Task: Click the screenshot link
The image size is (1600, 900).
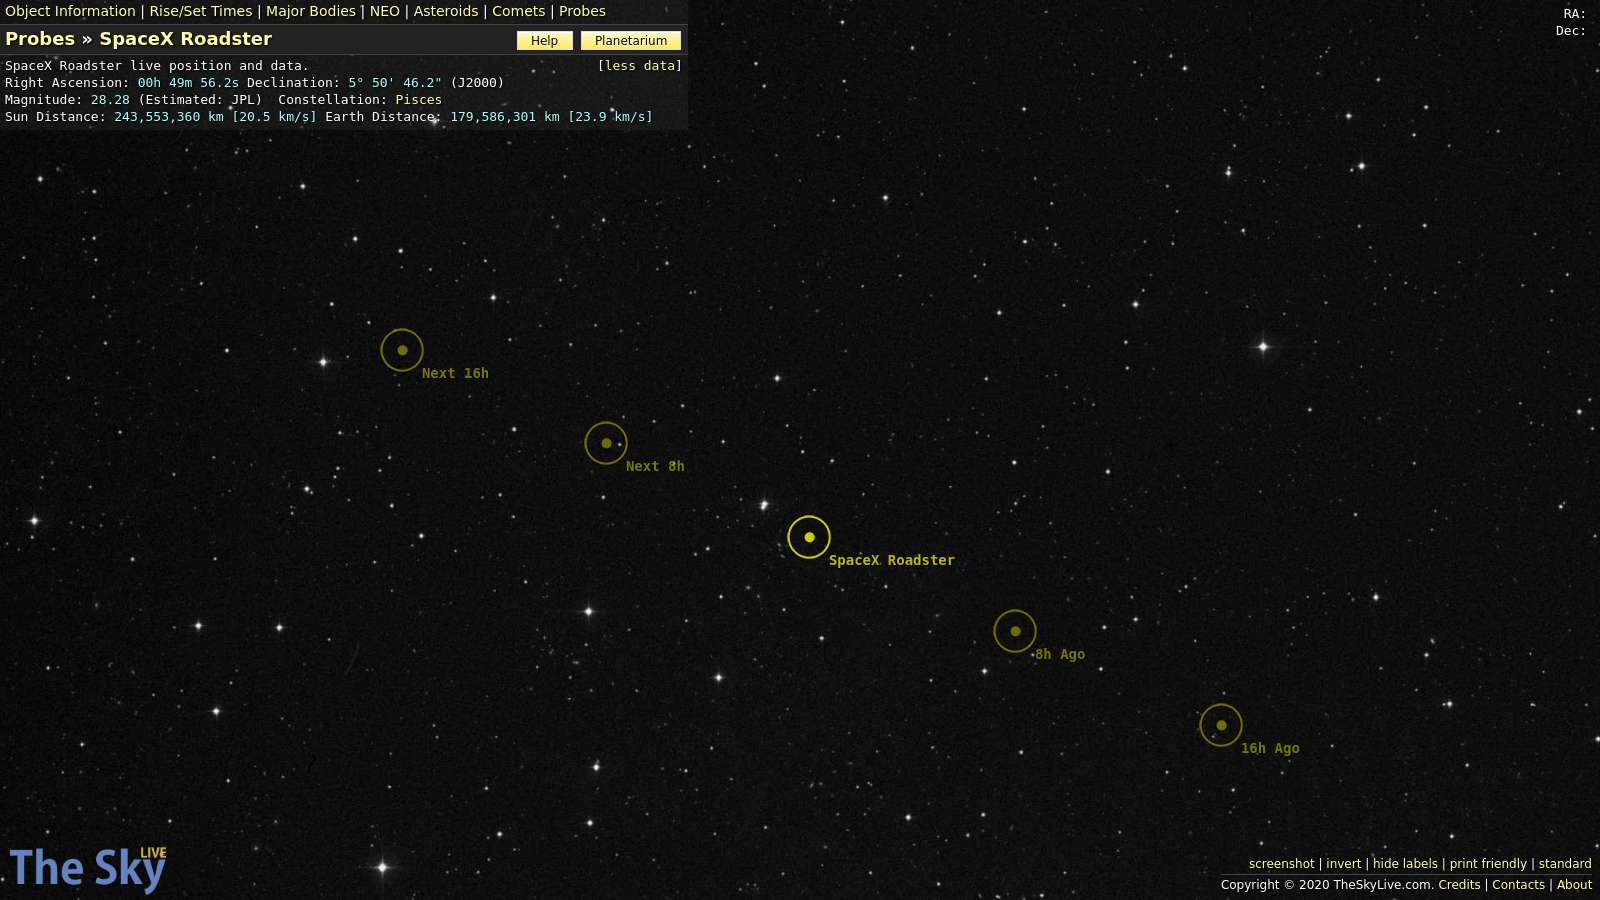Action: tap(1282, 864)
